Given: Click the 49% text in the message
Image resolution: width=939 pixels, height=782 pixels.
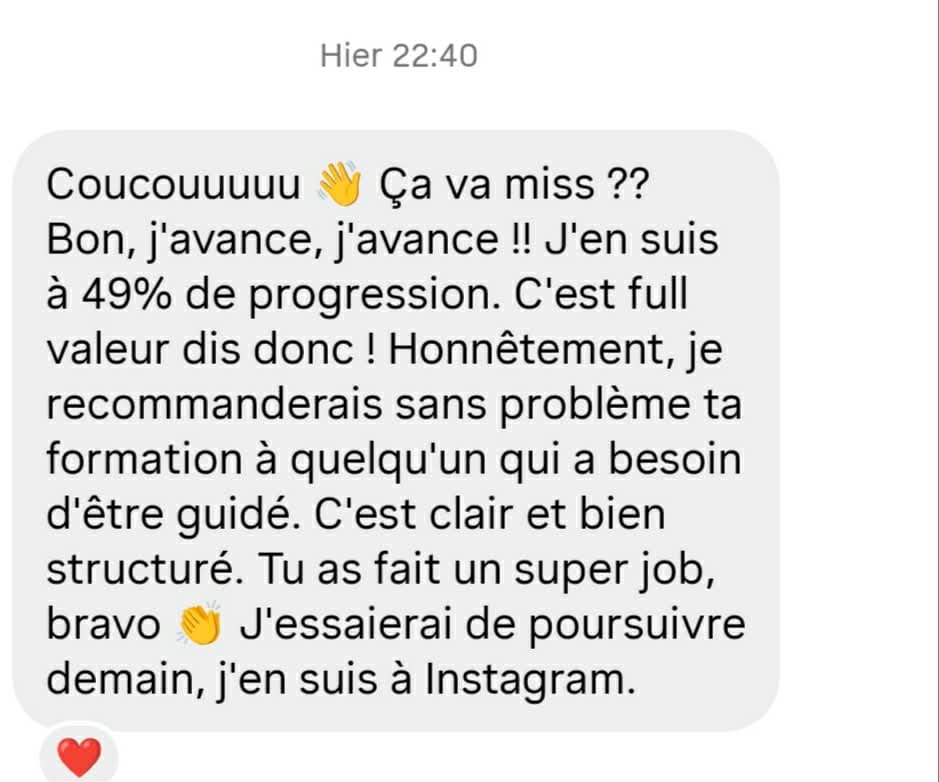Looking at the screenshot, I should click(x=126, y=295).
